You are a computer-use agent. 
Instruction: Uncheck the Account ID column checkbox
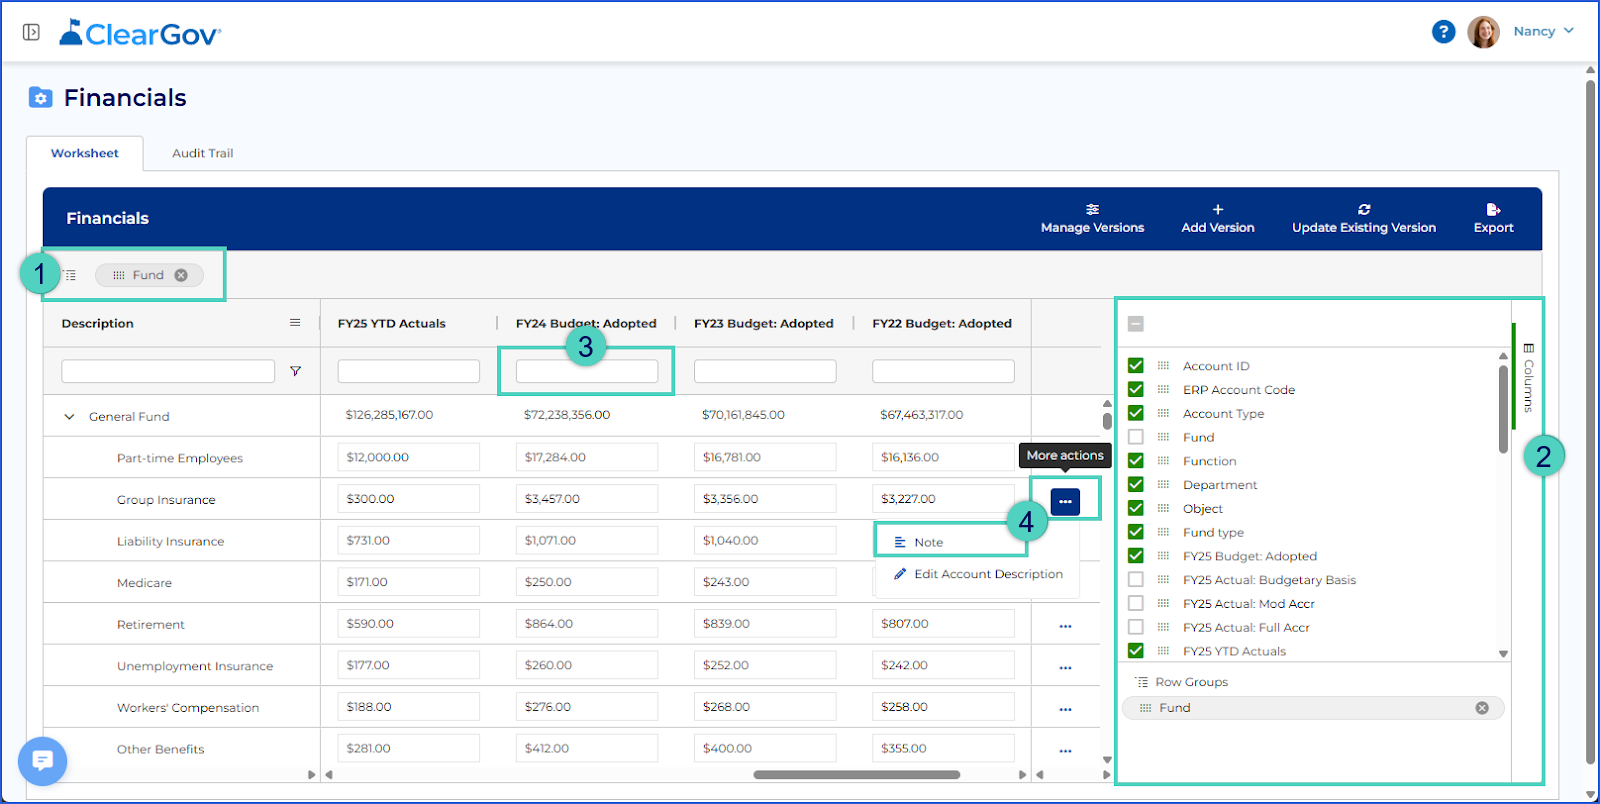tap(1136, 366)
